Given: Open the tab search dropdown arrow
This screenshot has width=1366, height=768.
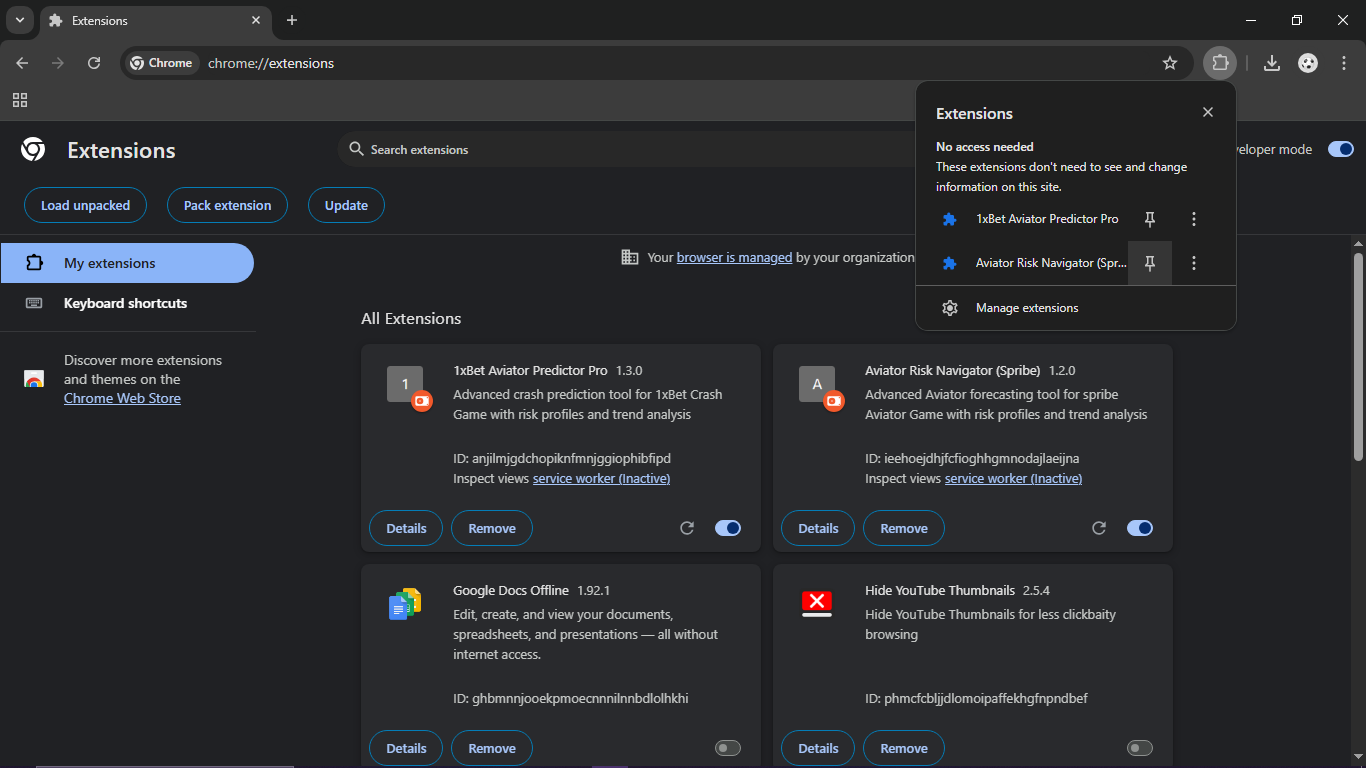Looking at the screenshot, I should tap(20, 20).
